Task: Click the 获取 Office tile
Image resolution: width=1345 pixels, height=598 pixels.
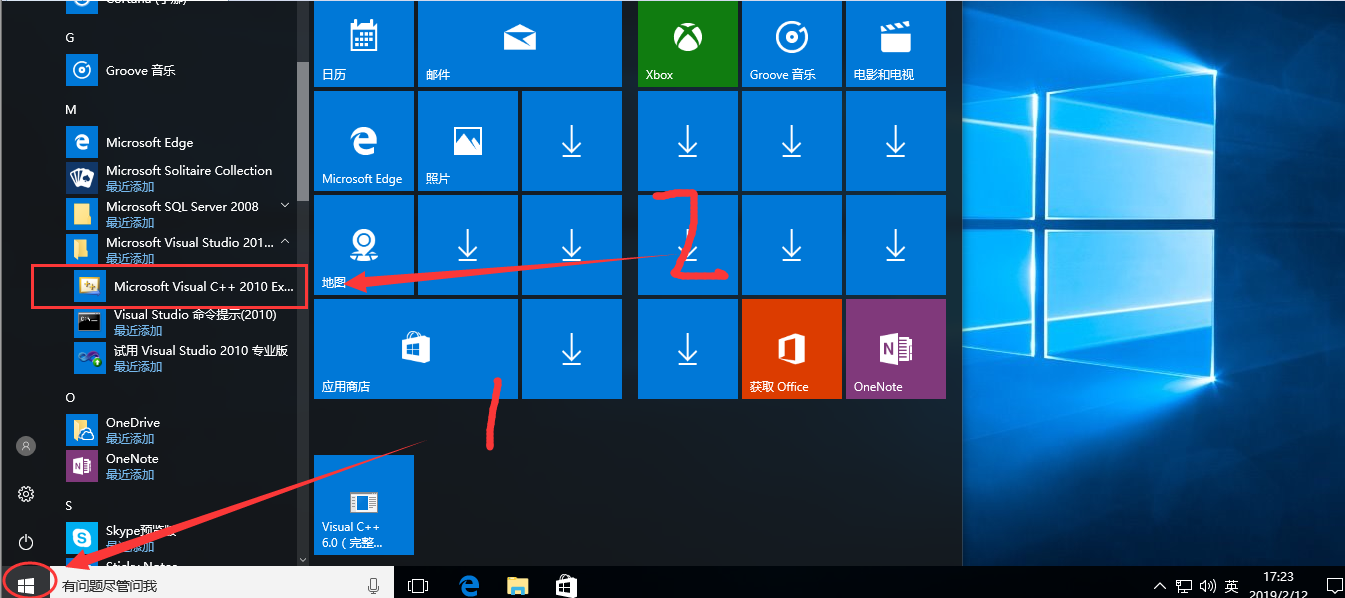Action: click(791, 349)
